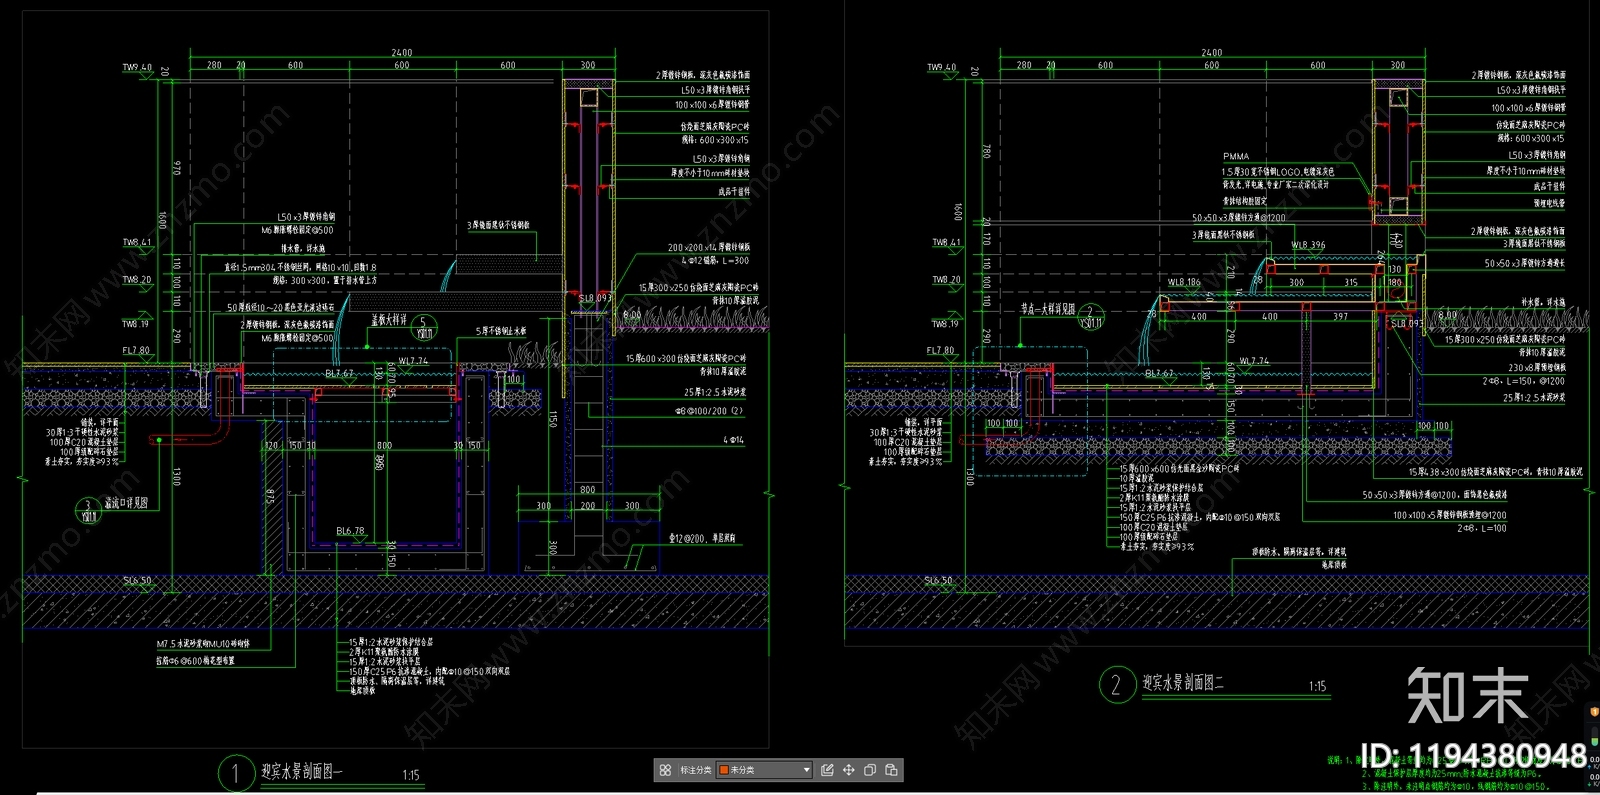1600x795 pixels.
Task: Click the 溢流口详见图 callout in left drawing
Action: tap(126, 503)
